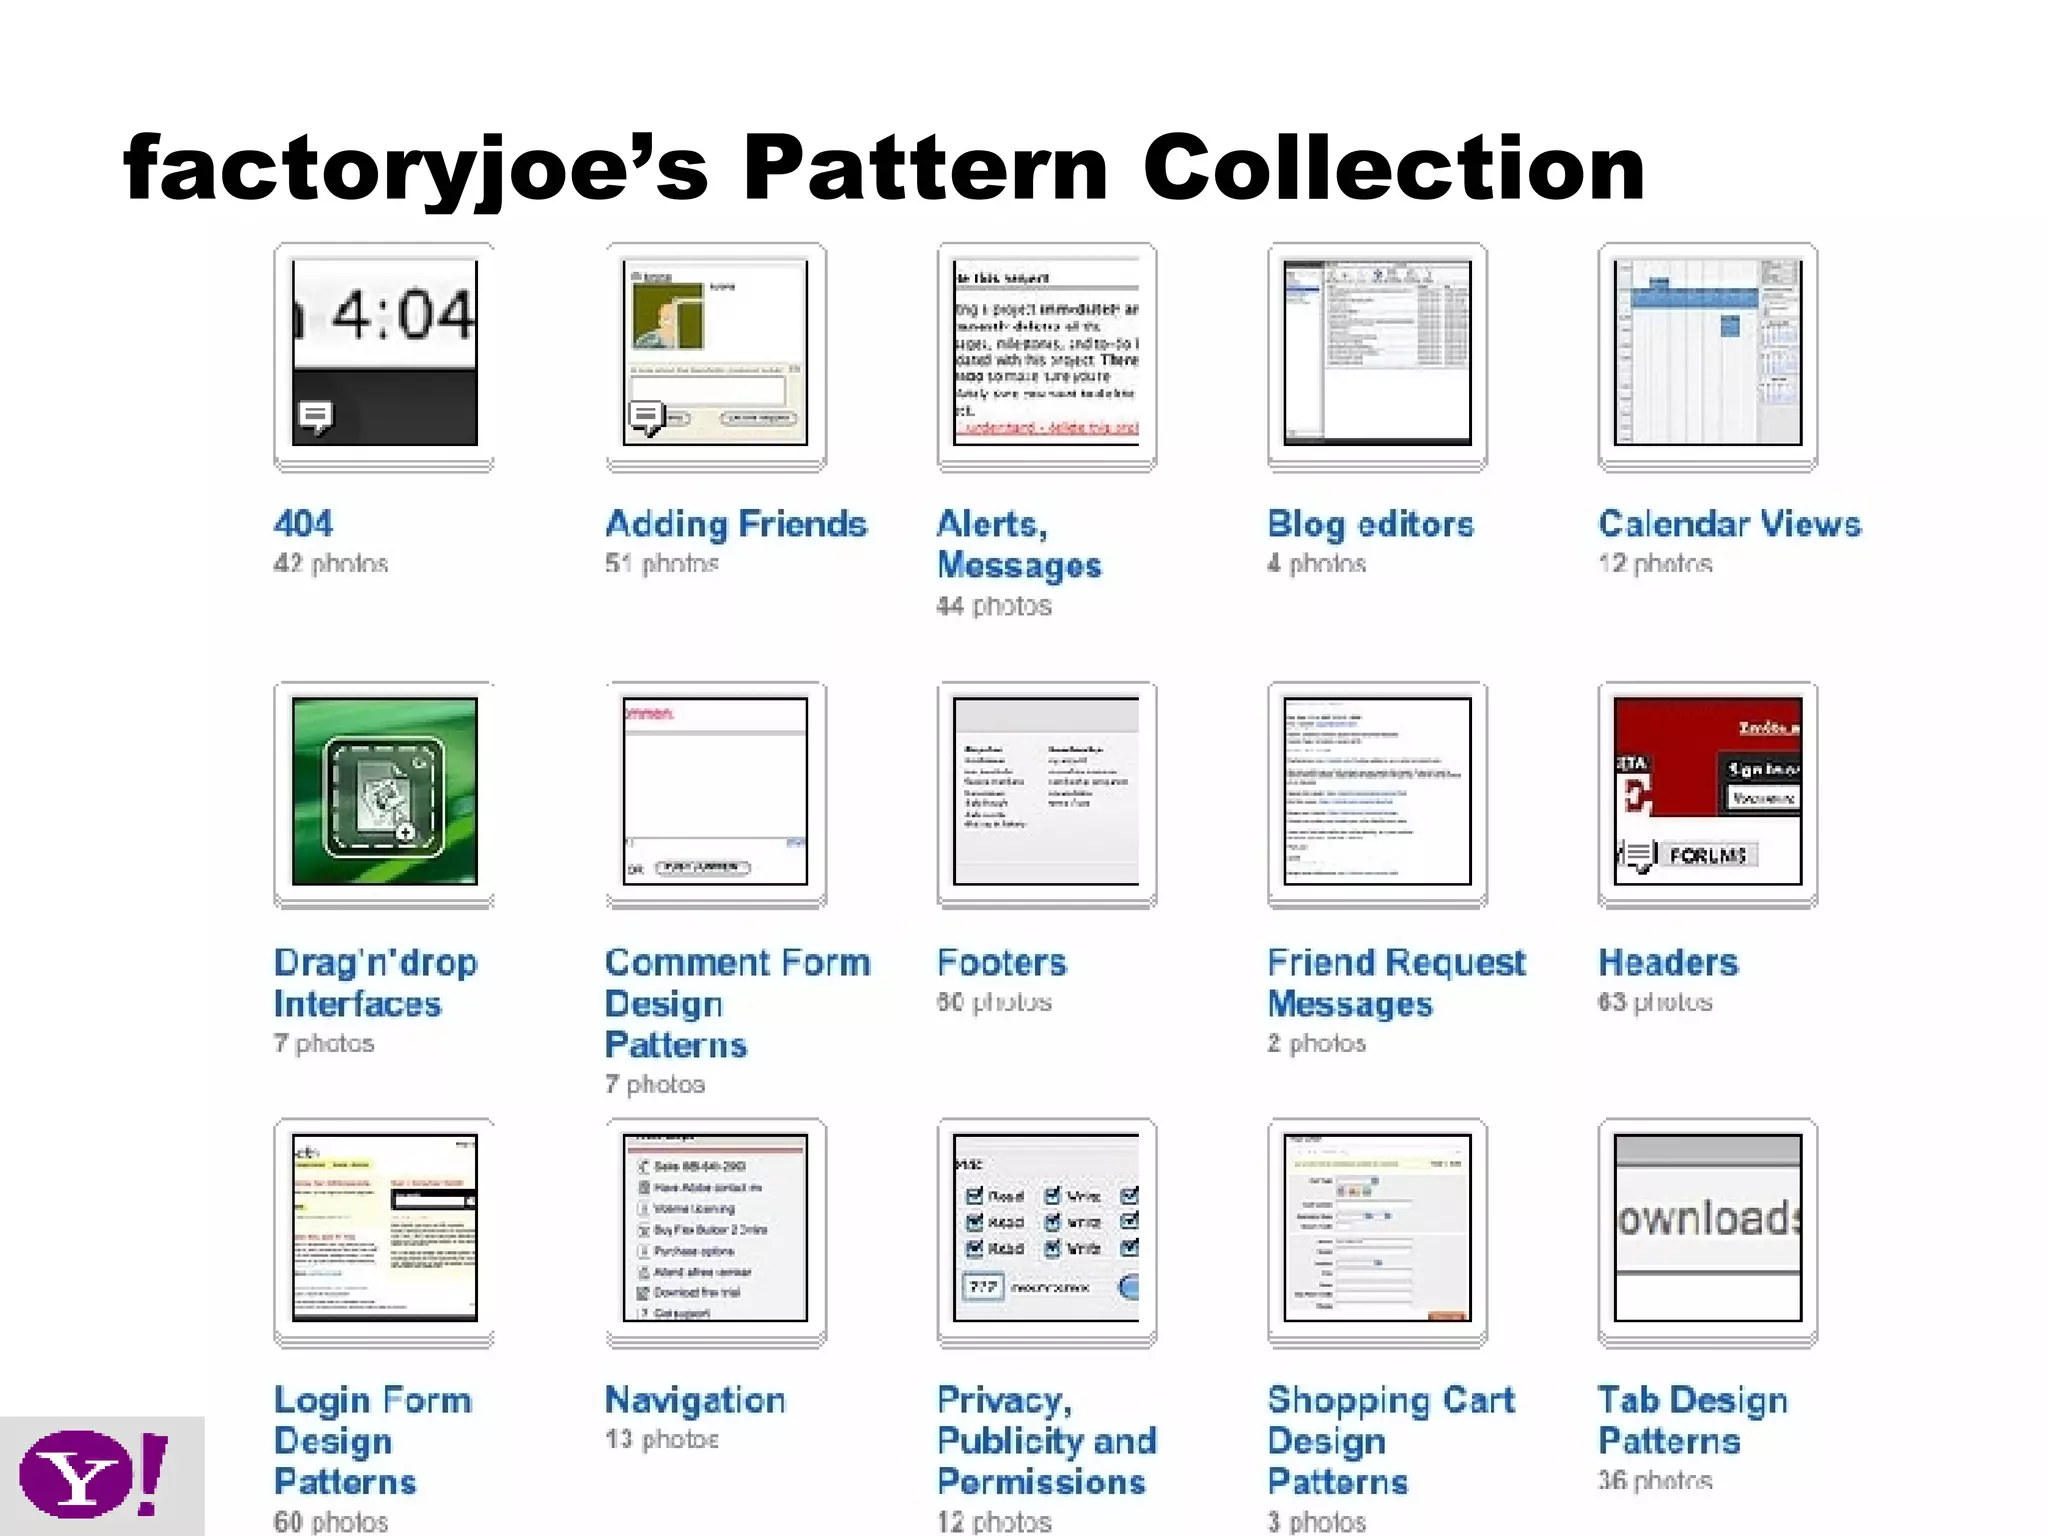The width and height of the screenshot is (2048, 1536).
Task: Click '51 photos' under Adding Friends
Action: (662, 564)
